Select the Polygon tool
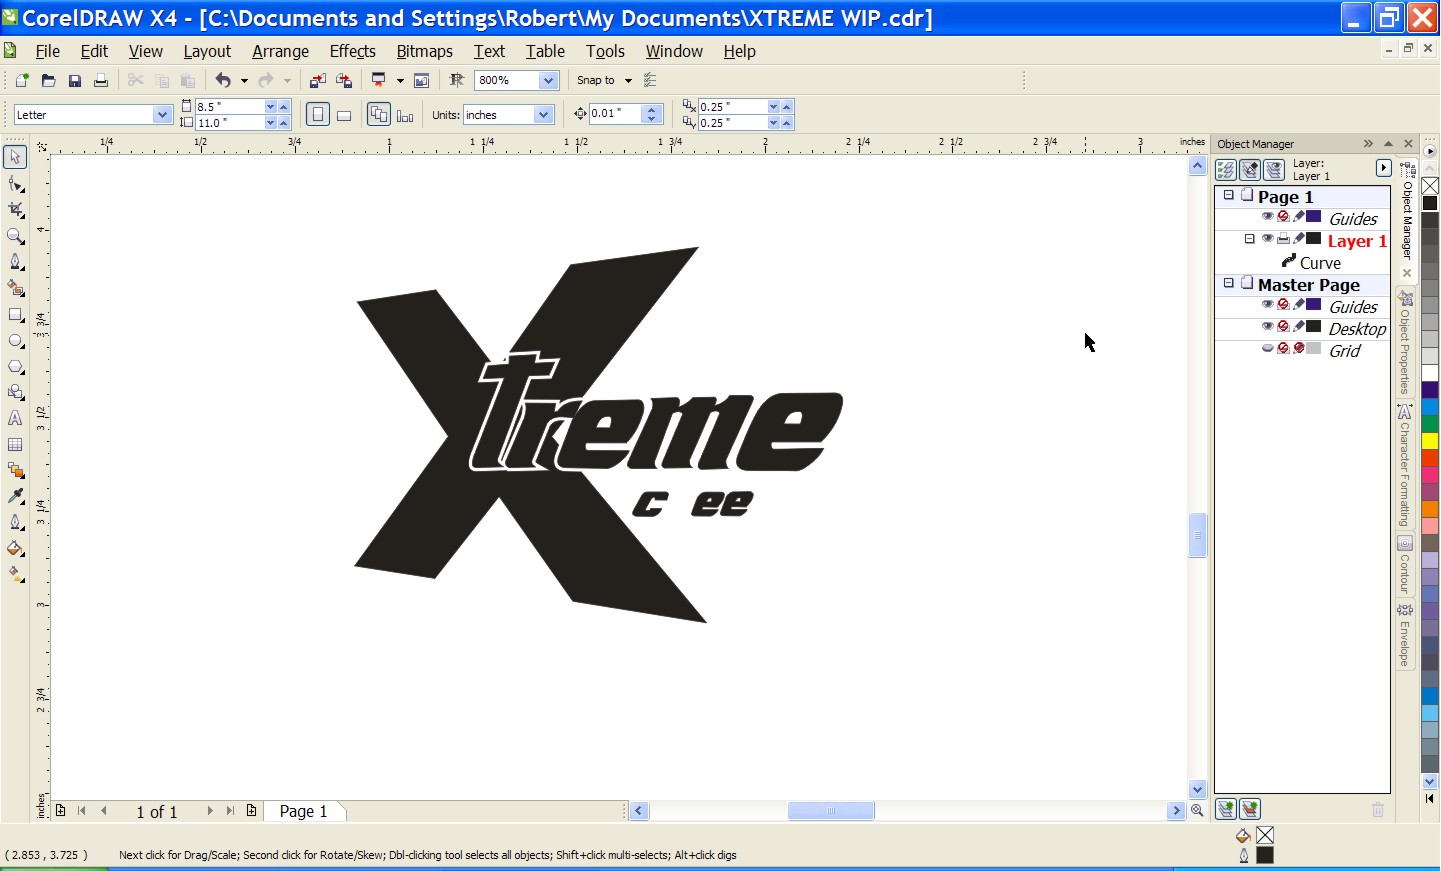The image size is (1441, 871). pyautogui.click(x=15, y=366)
